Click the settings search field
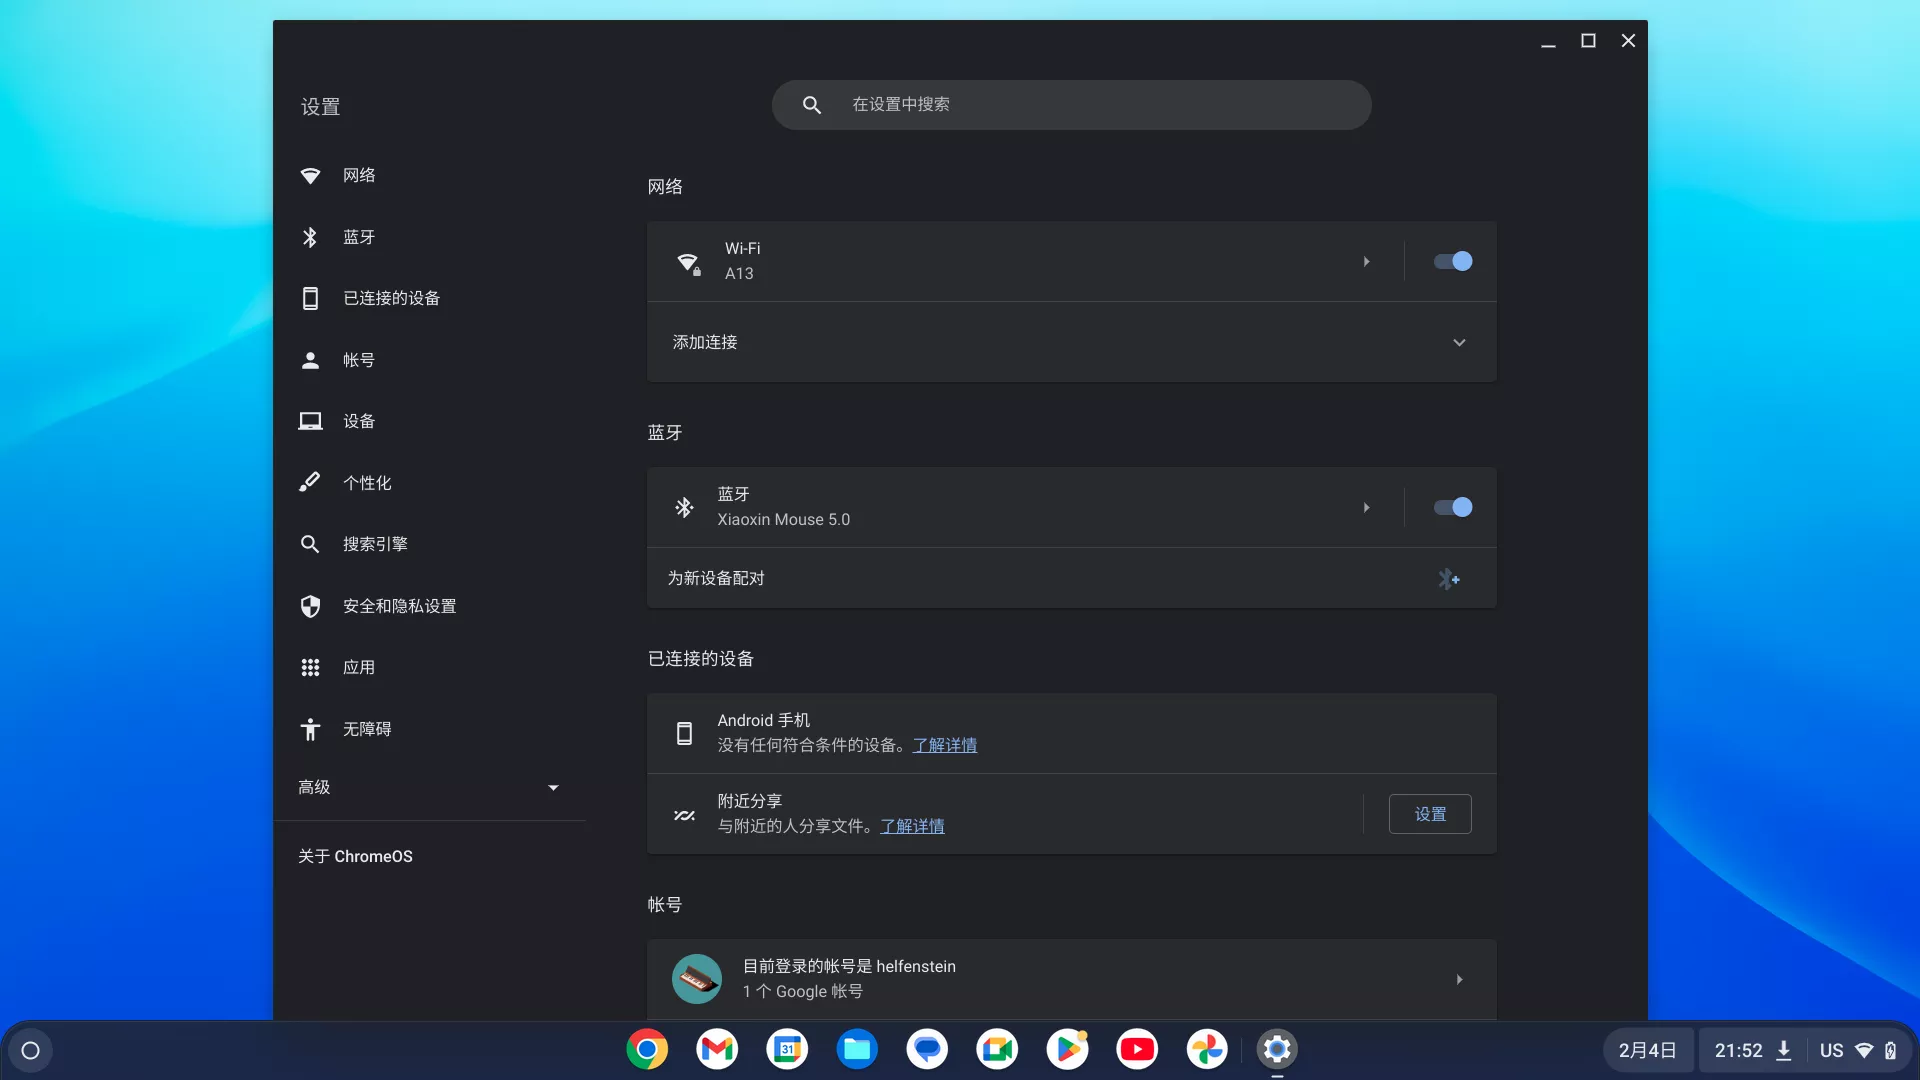Viewport: 1920px width, 1080px height. coord(1071,104)
